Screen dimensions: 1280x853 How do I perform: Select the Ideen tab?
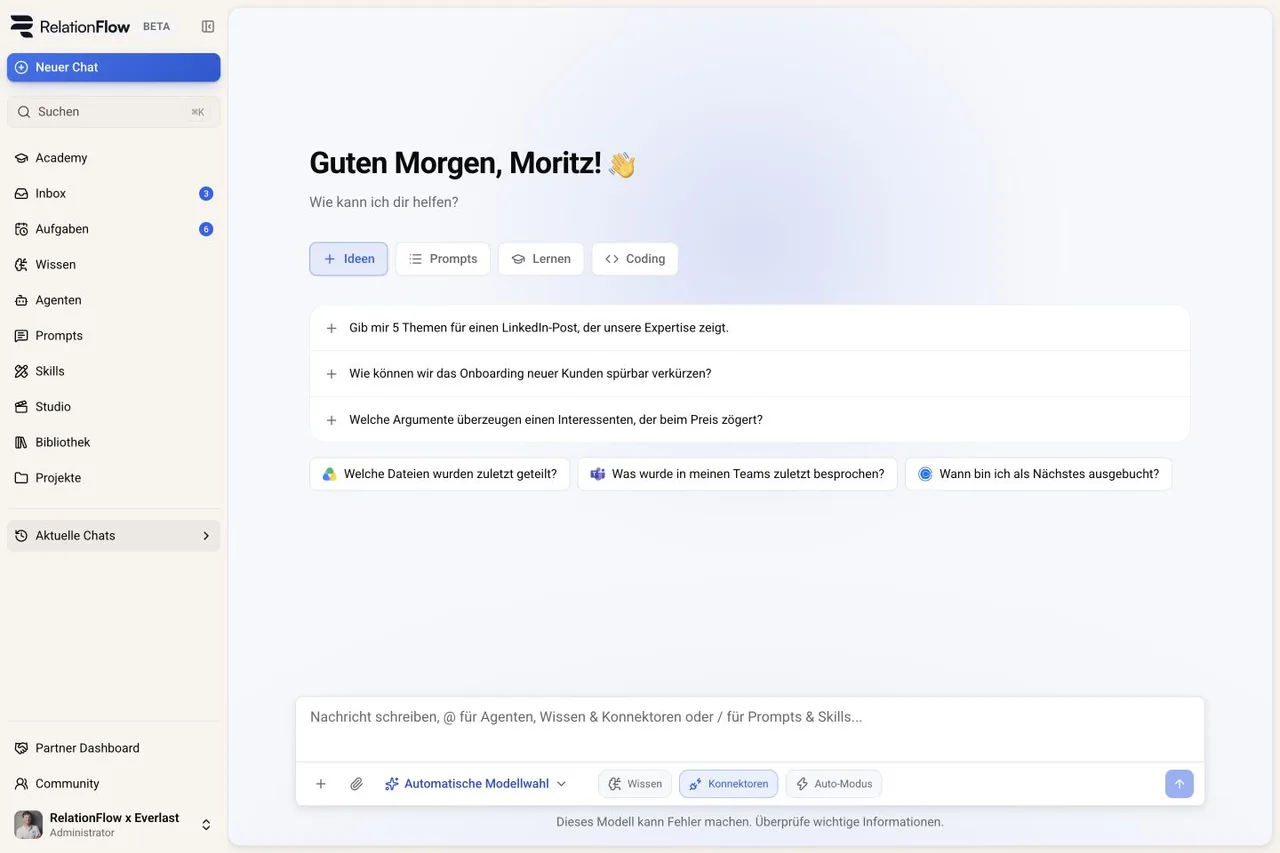[x=349, y=259]
